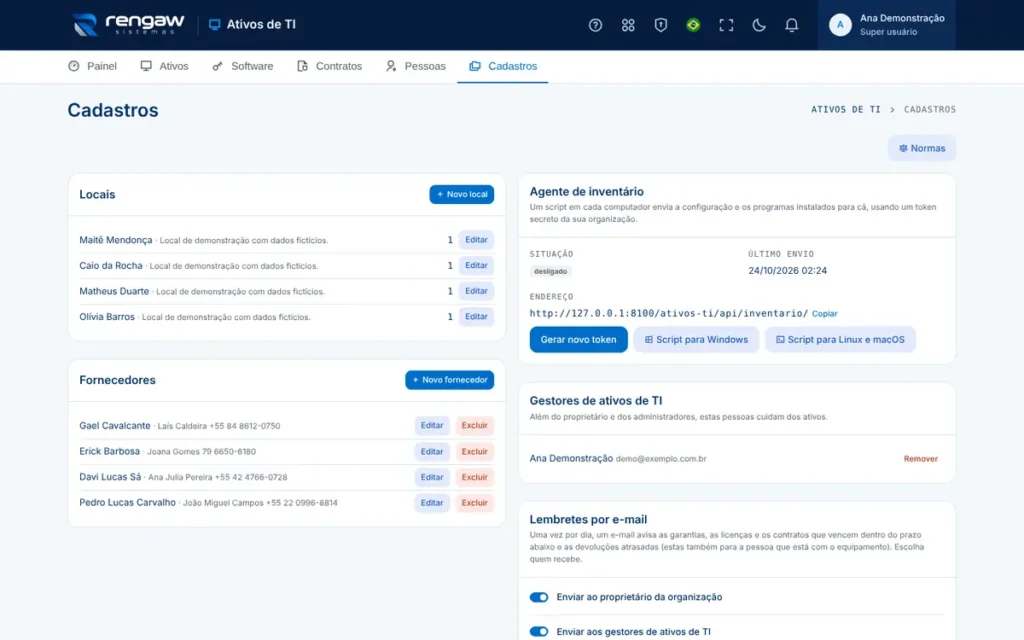Download Script para Linux e macOS
This screenshot has height=640, width=1024.
[x=840, y=340]
